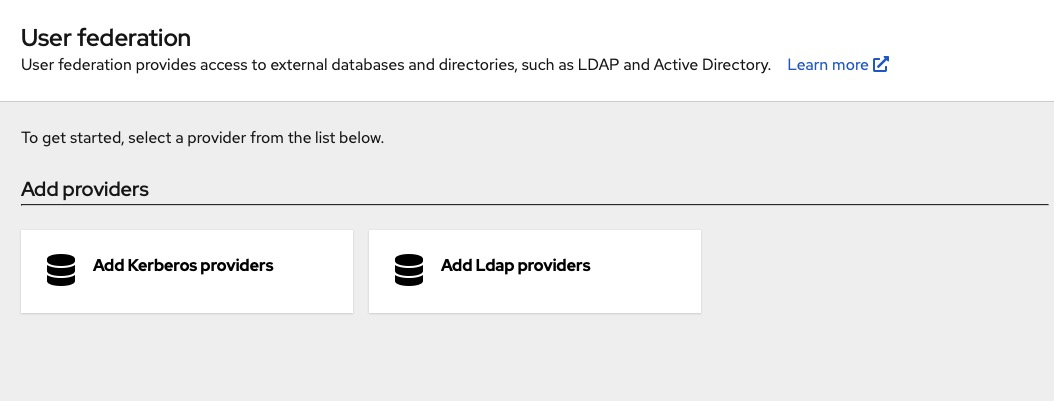This screenshot has width=1054, height=401.
Task: Click the database icon for Kerberos providers
Action: click(61, 270)
